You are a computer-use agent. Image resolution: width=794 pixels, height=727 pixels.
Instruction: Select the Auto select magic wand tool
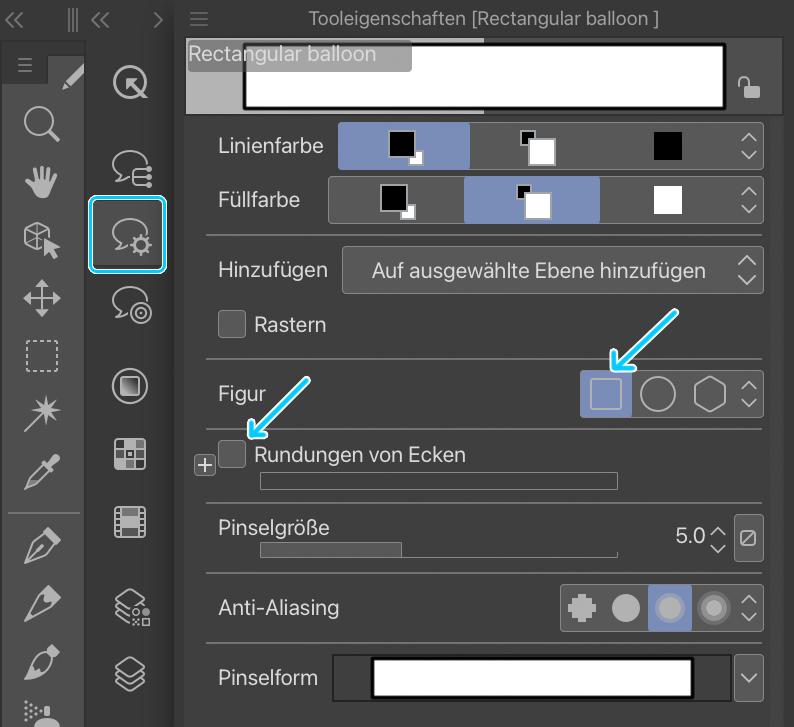tap(42, 412)
